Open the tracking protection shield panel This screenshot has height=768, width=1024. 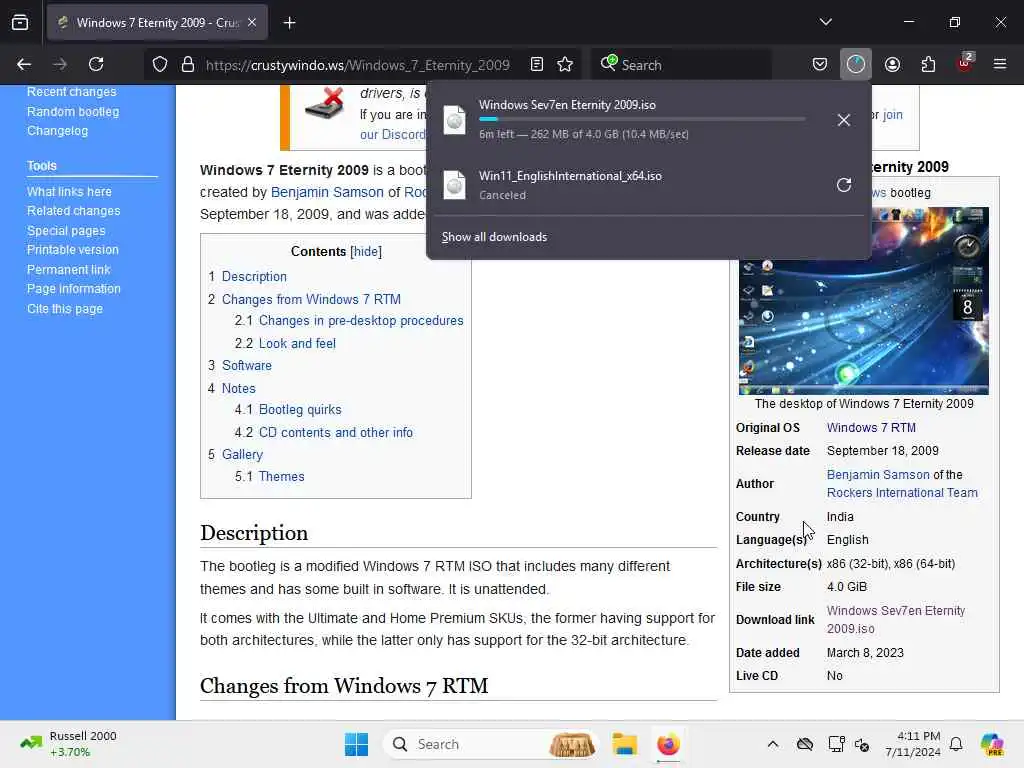160,65
